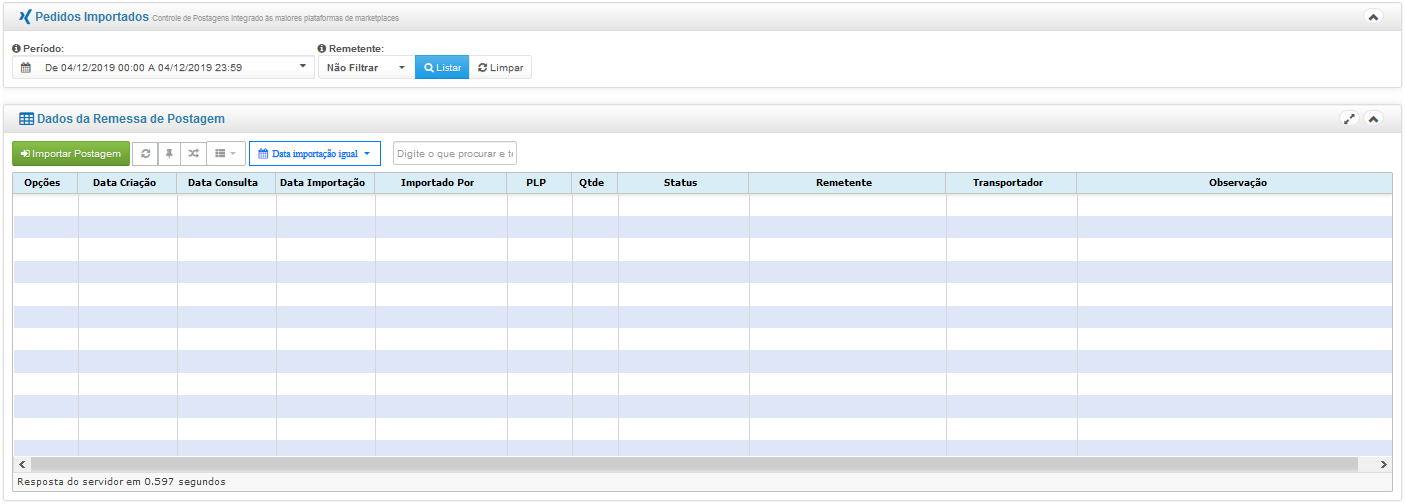Click the info icon beside Remetente label
Image resolution: width=1405 pixels, height=504 pixels.
click(x=322, y=48)
